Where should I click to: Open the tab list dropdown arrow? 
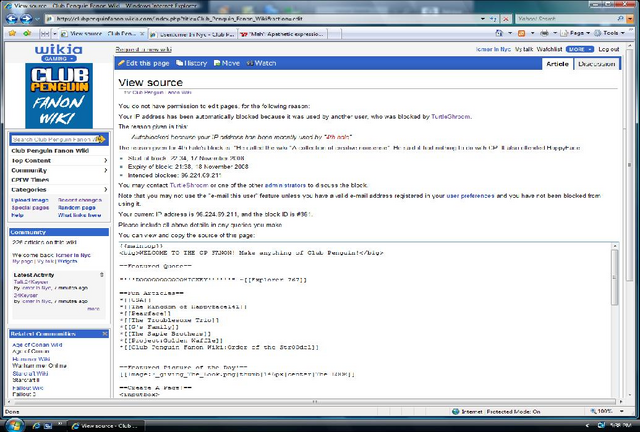55,34
